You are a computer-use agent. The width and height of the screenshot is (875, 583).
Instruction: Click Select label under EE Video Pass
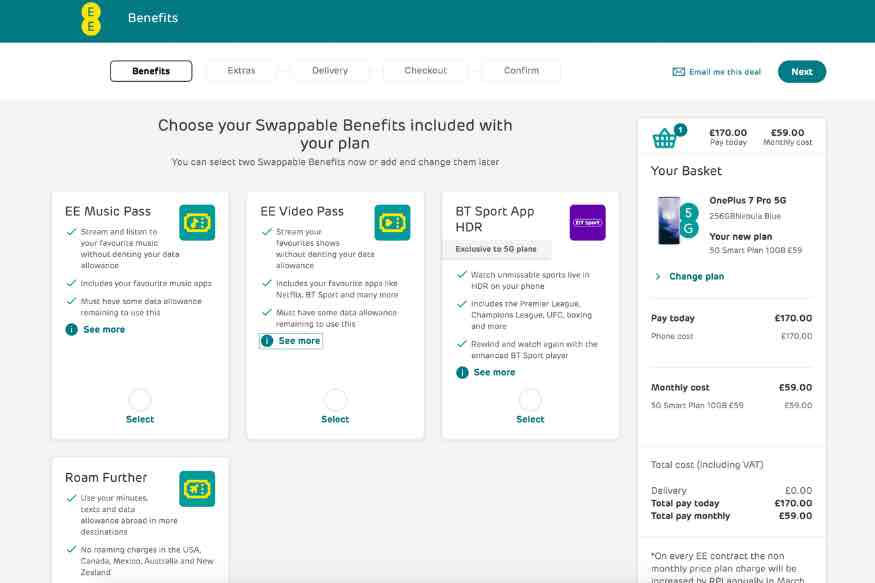335,420
